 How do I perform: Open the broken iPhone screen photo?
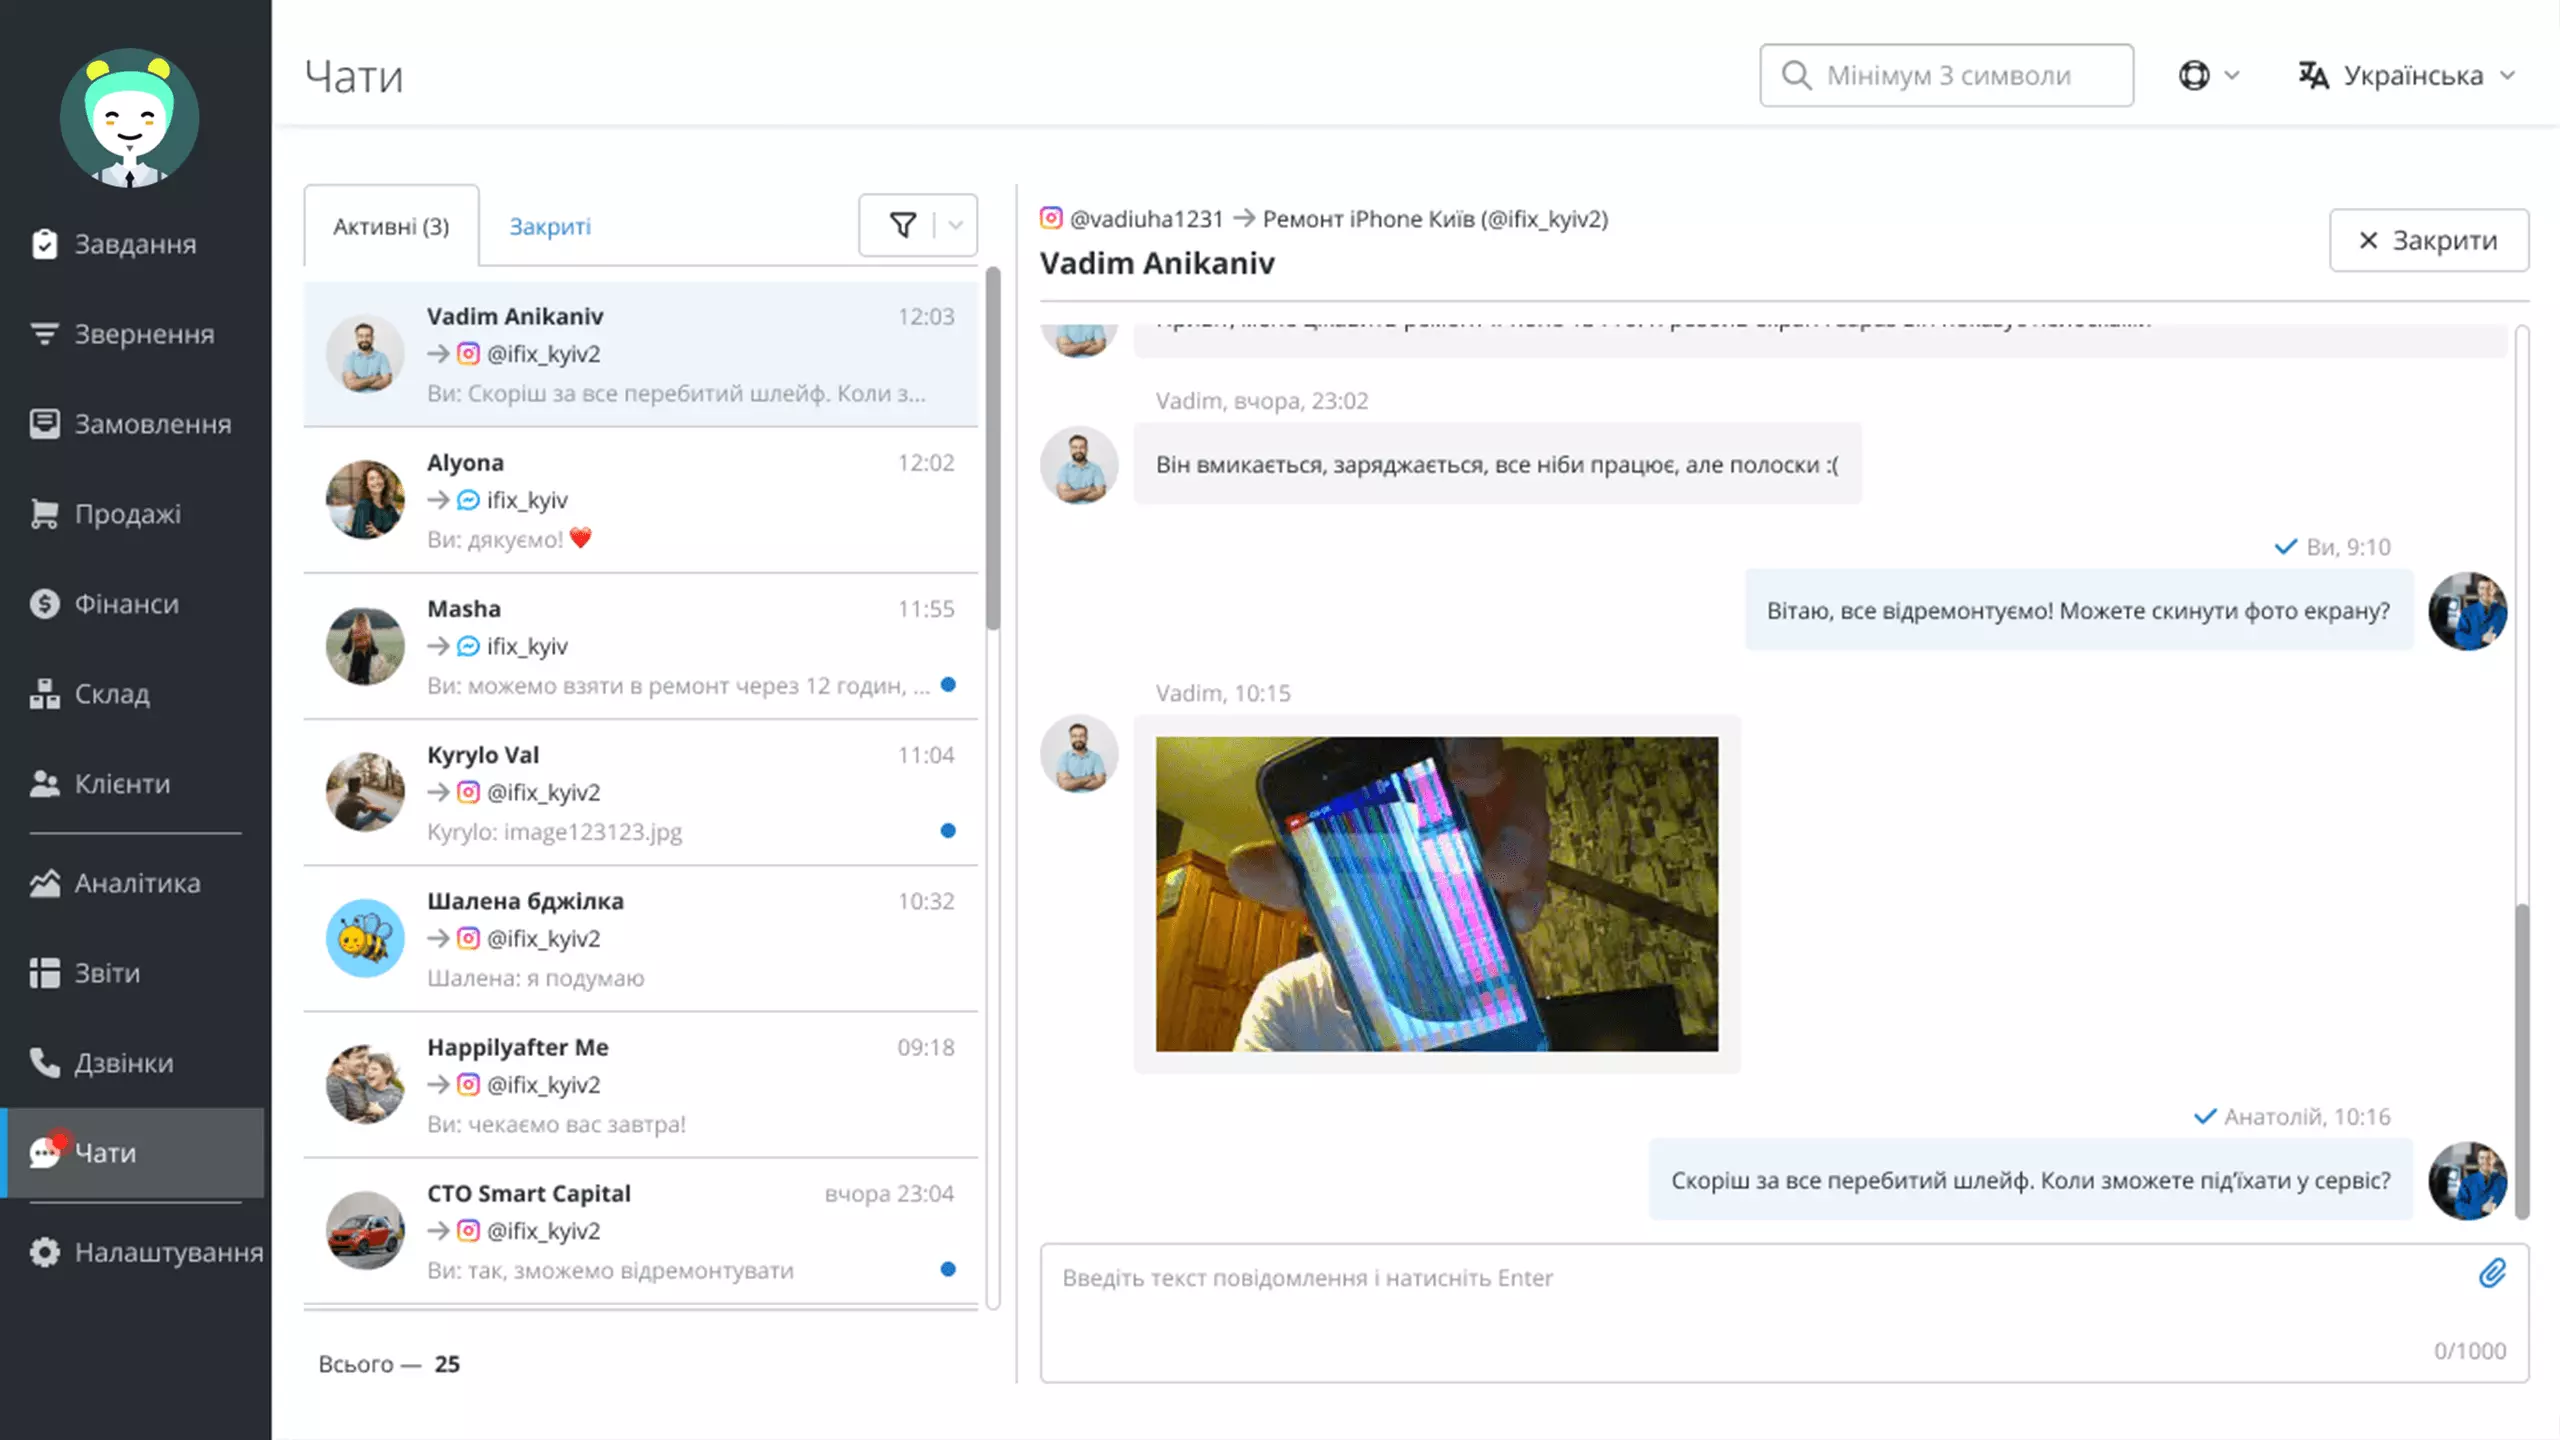(1437, 894)
